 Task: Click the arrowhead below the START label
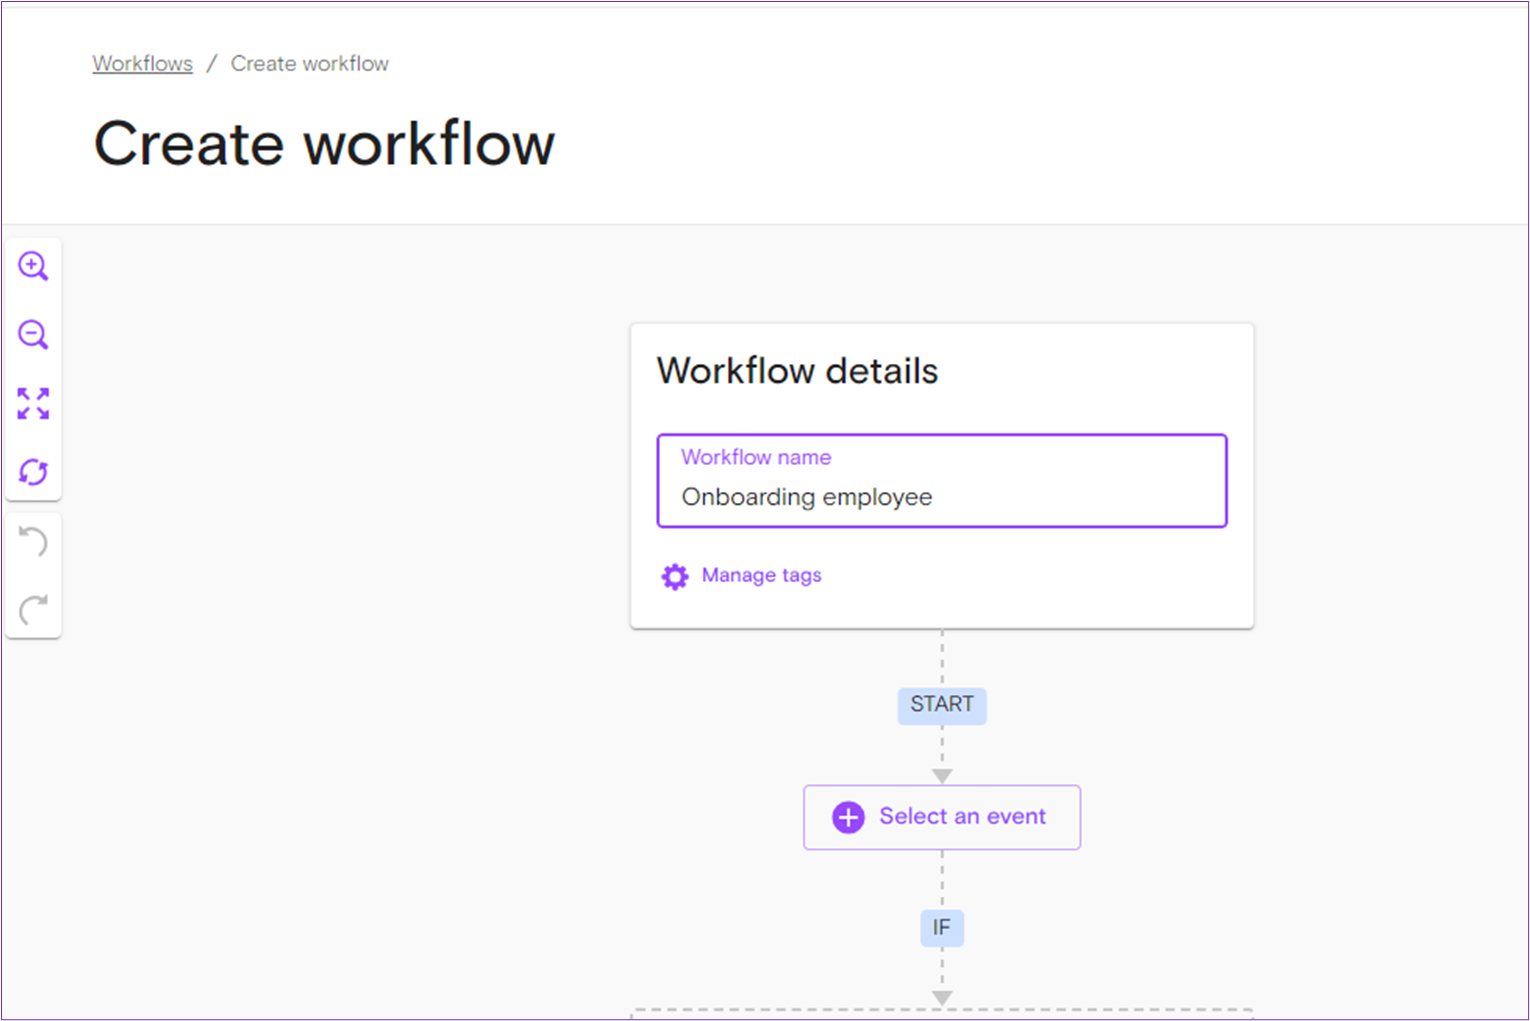coord(942,776)
